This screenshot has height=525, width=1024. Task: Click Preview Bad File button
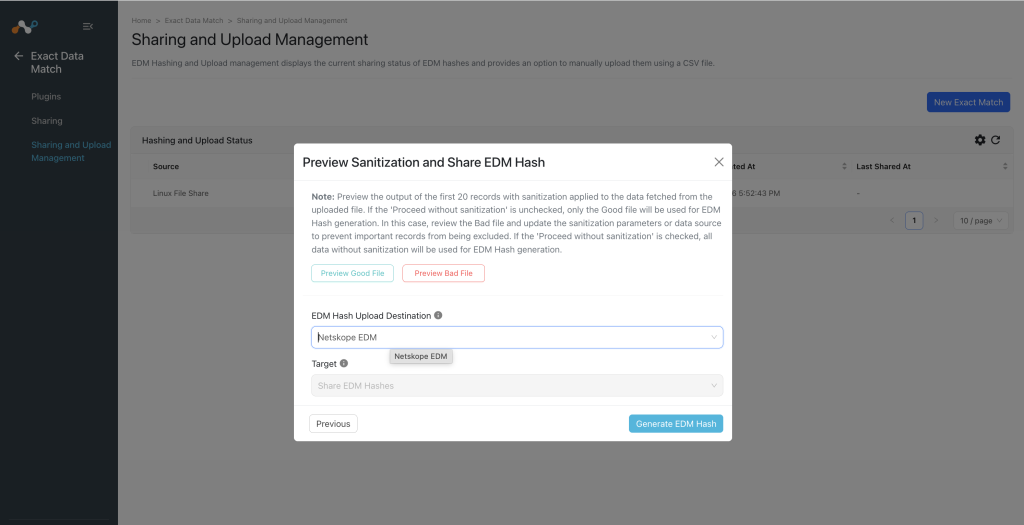click(443, 273)
